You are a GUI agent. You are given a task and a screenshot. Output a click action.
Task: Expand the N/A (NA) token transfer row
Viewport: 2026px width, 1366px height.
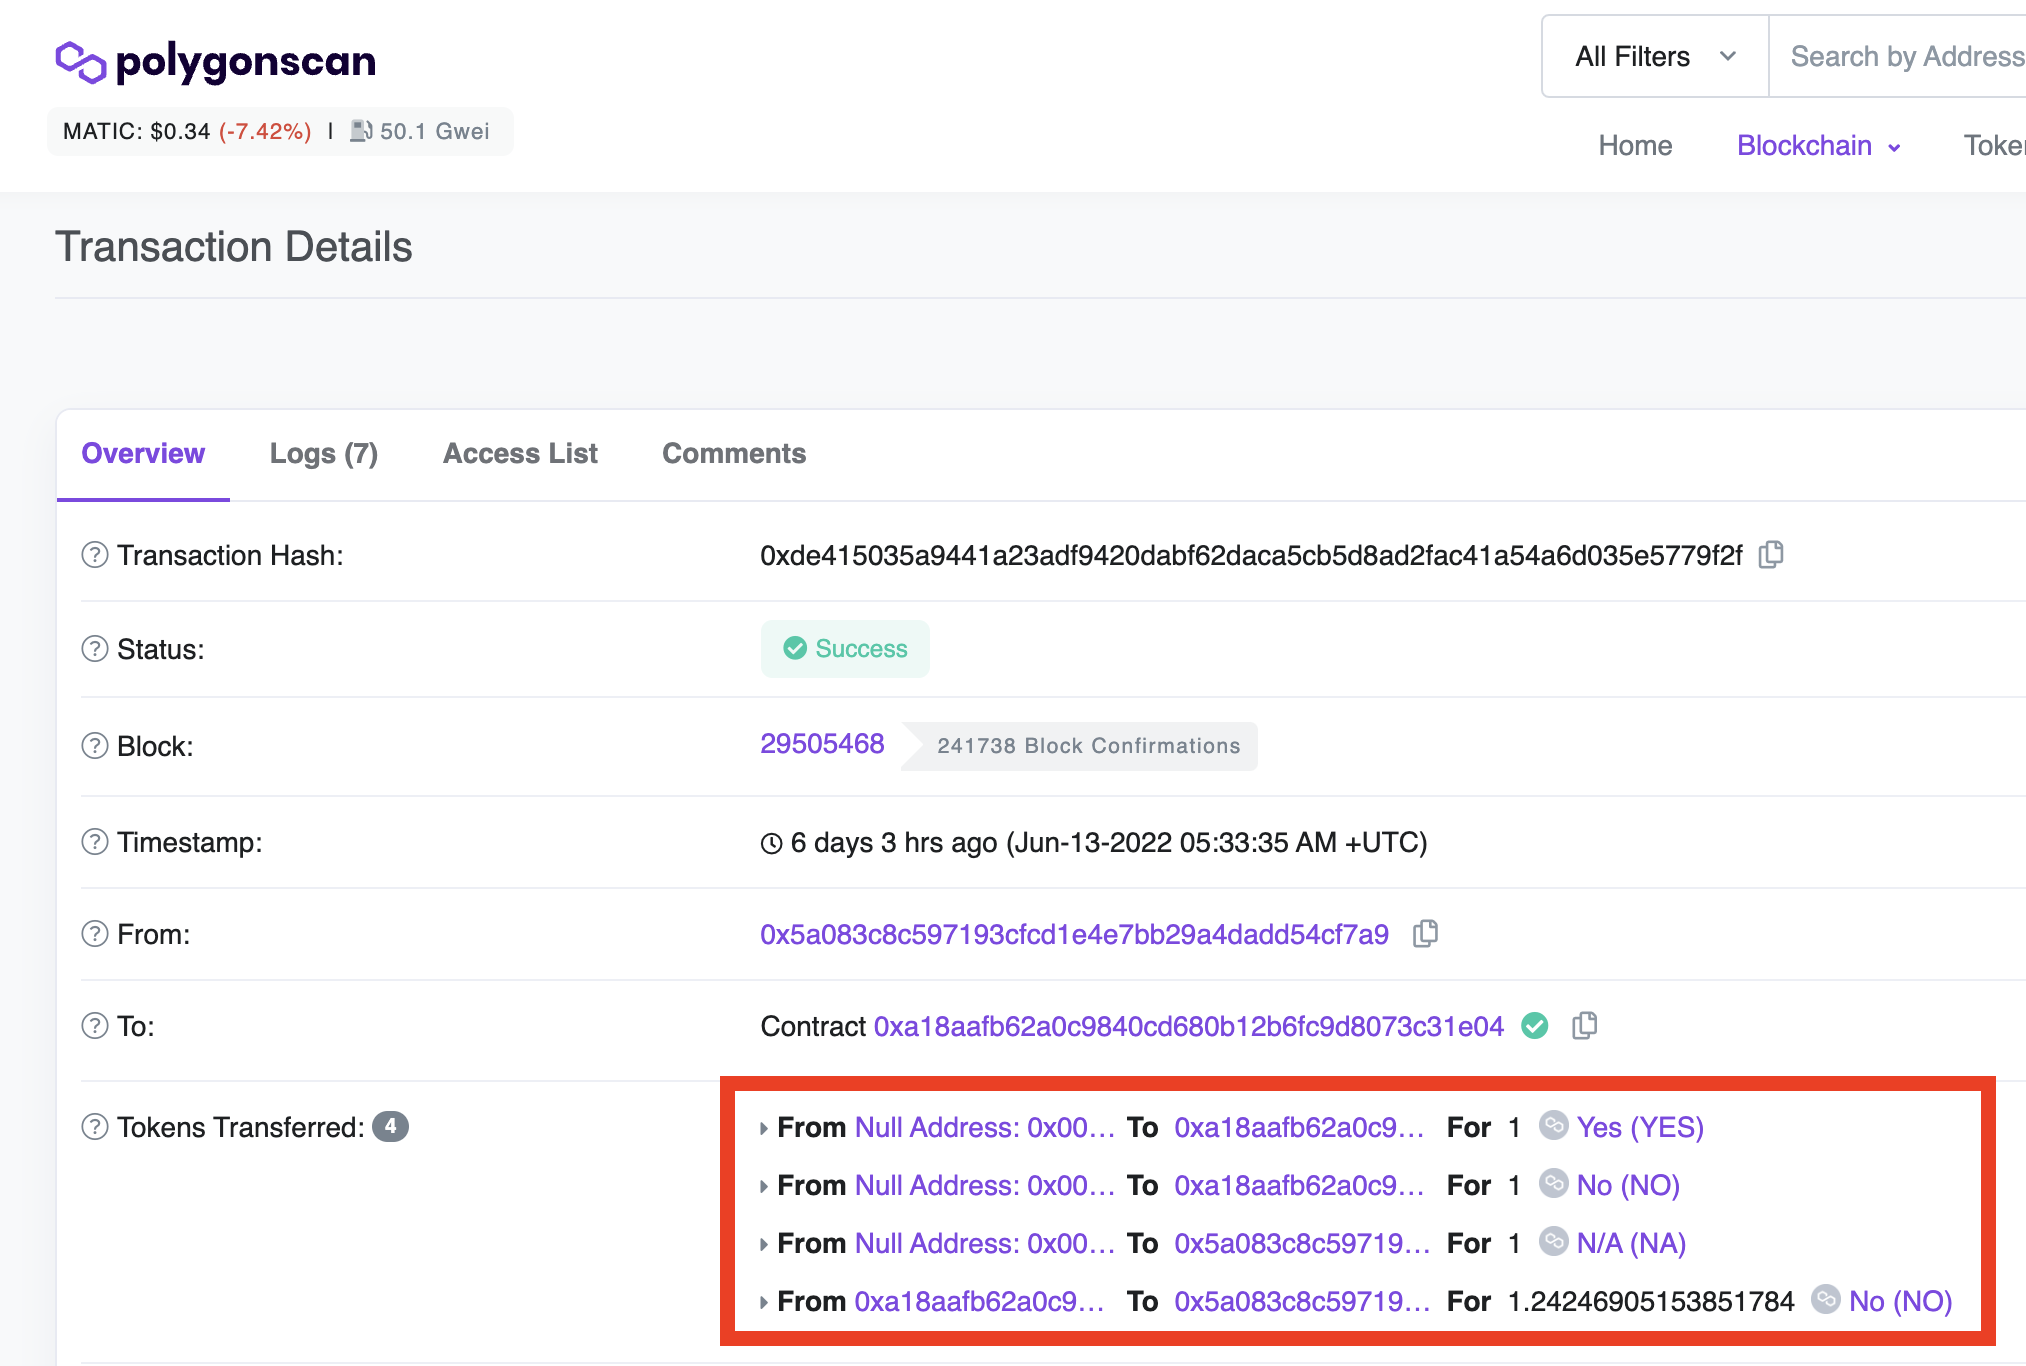(x=764, y=1244)
